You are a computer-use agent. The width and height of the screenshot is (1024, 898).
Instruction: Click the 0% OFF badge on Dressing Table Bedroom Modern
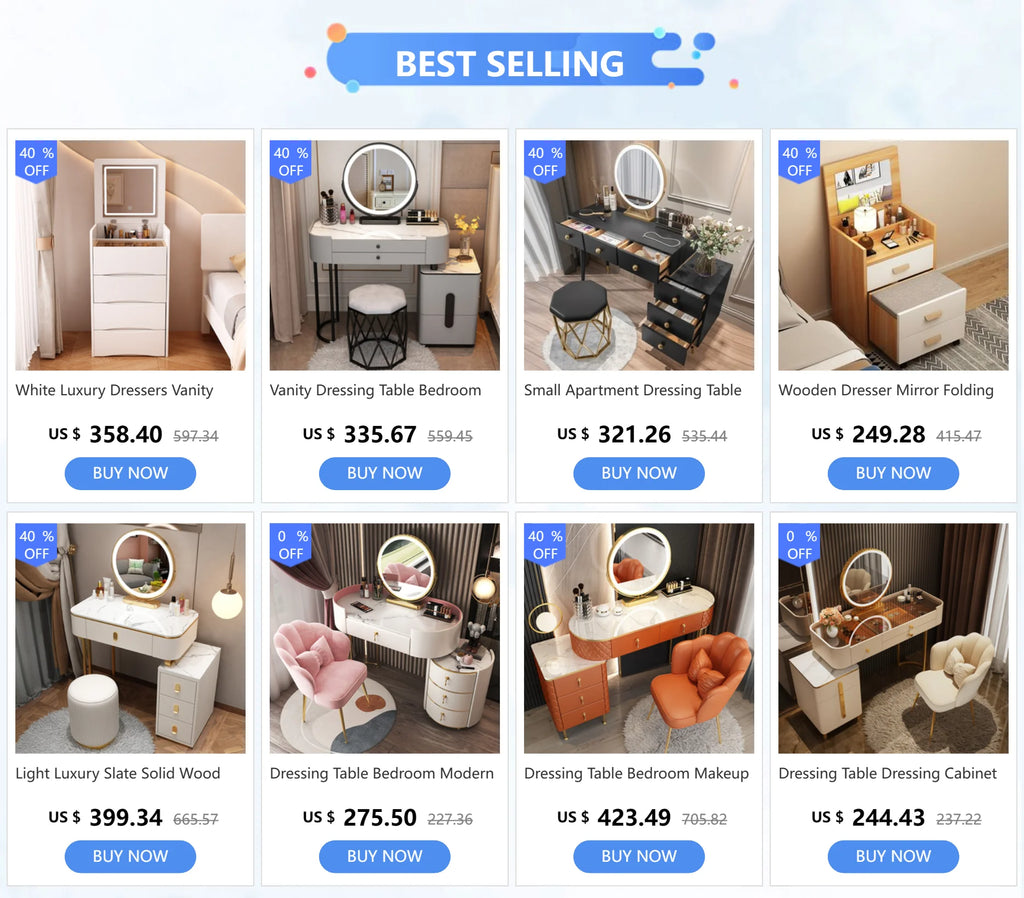(x=291, y=545)
